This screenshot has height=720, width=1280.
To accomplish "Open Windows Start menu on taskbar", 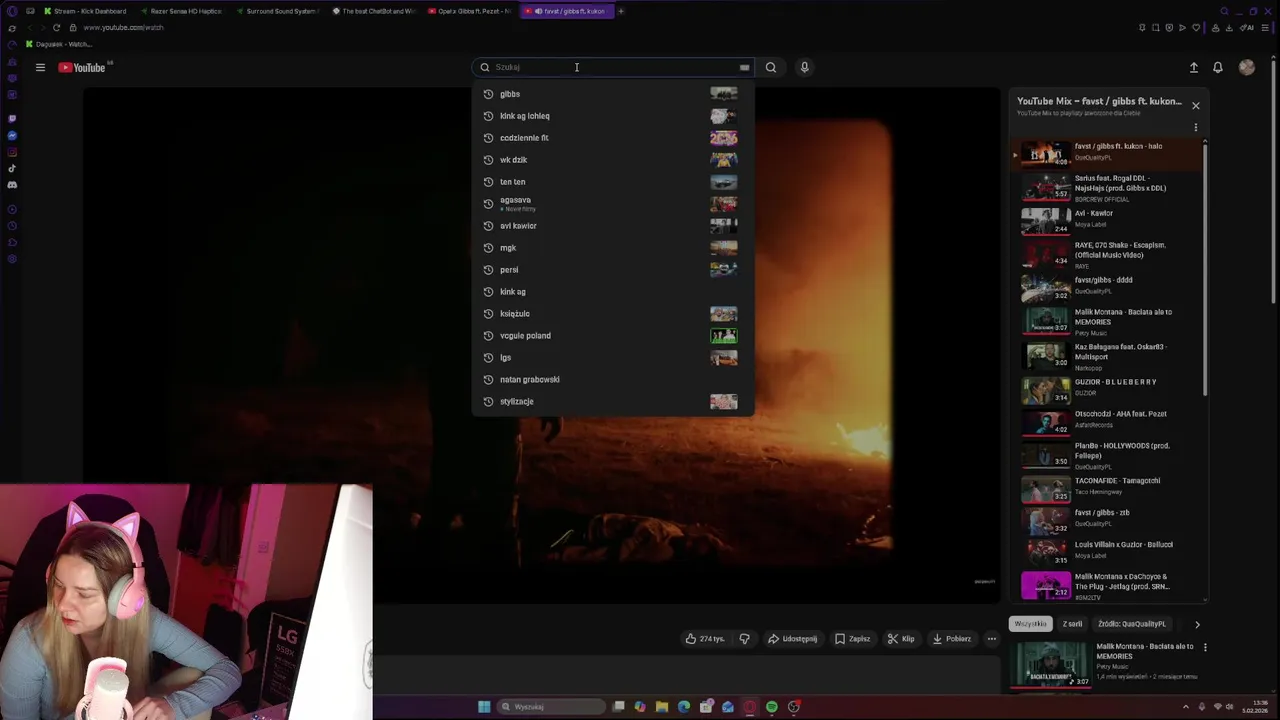I will point(484,707).
